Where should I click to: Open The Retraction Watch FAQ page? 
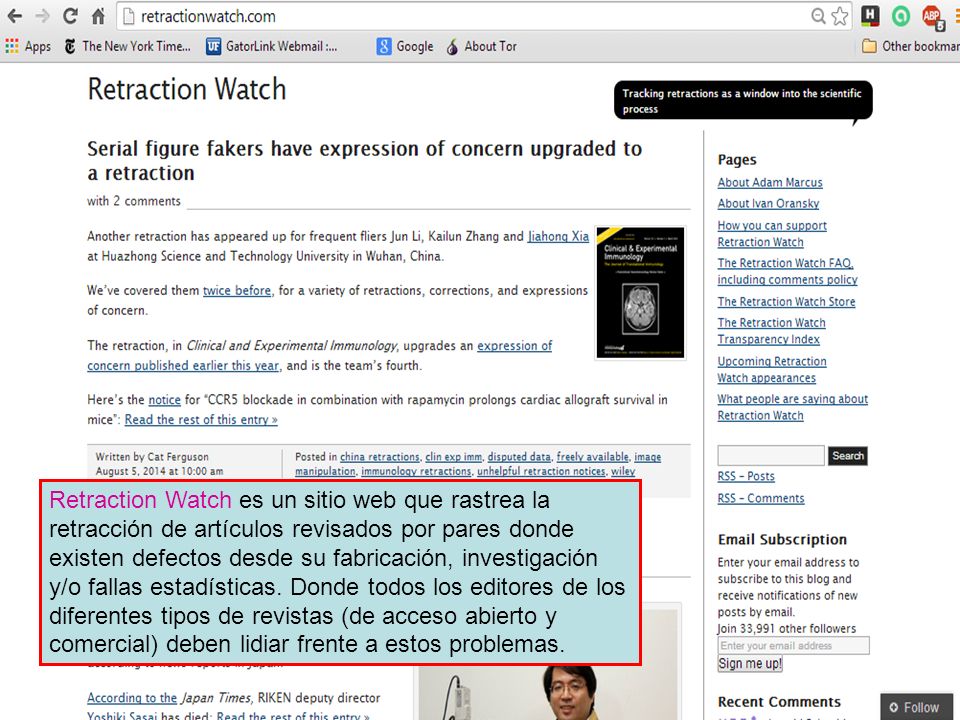(x=787, y=271)
